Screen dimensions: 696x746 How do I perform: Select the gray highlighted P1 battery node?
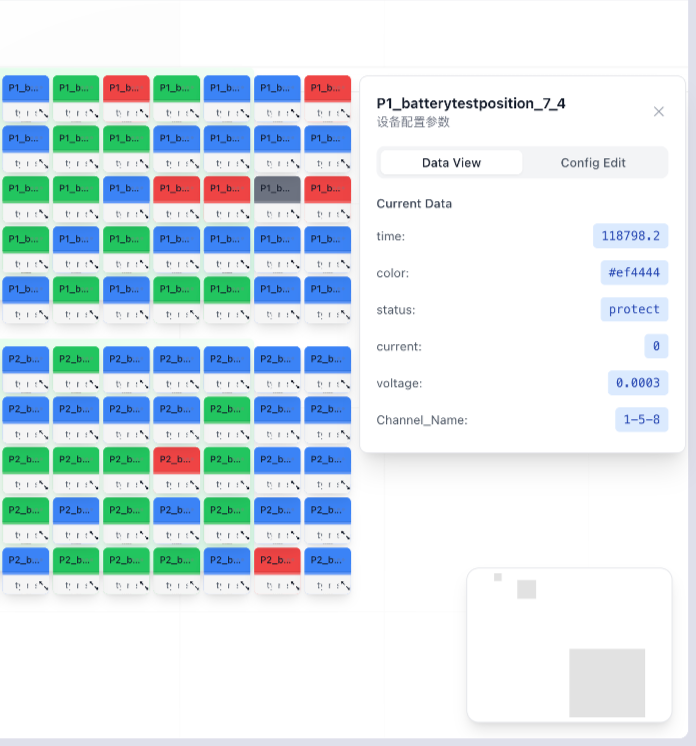pyautogui.click(x=277, y=188)
